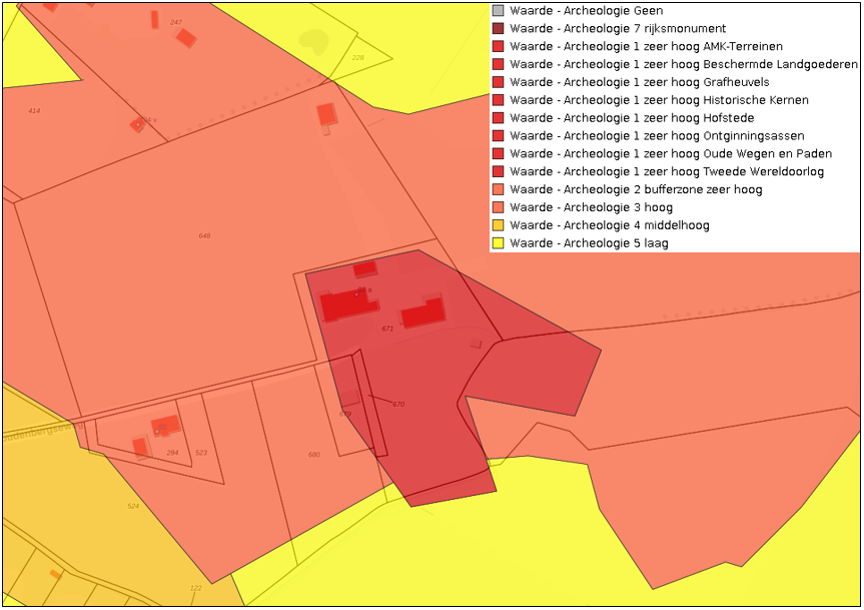Click parcel number 523 on the map

201,452
